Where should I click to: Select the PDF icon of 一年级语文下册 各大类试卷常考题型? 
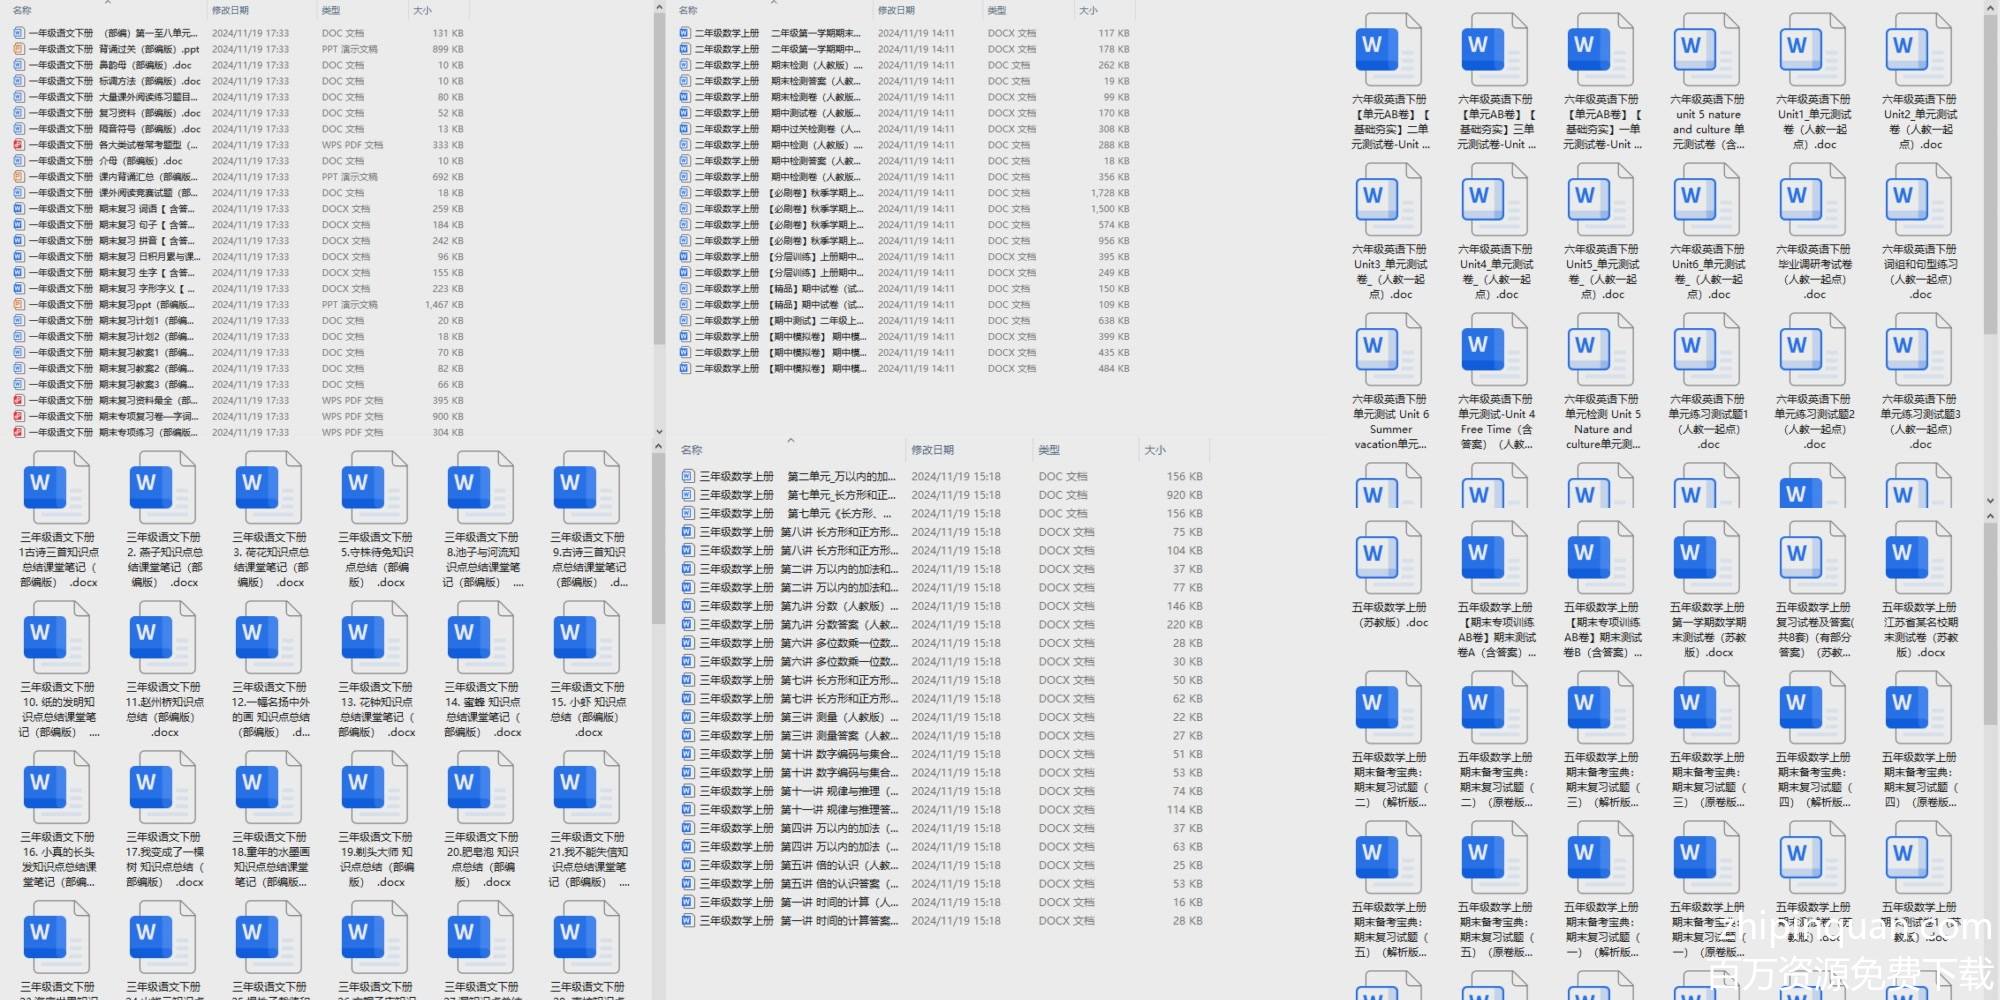click(x=19, y=145)
